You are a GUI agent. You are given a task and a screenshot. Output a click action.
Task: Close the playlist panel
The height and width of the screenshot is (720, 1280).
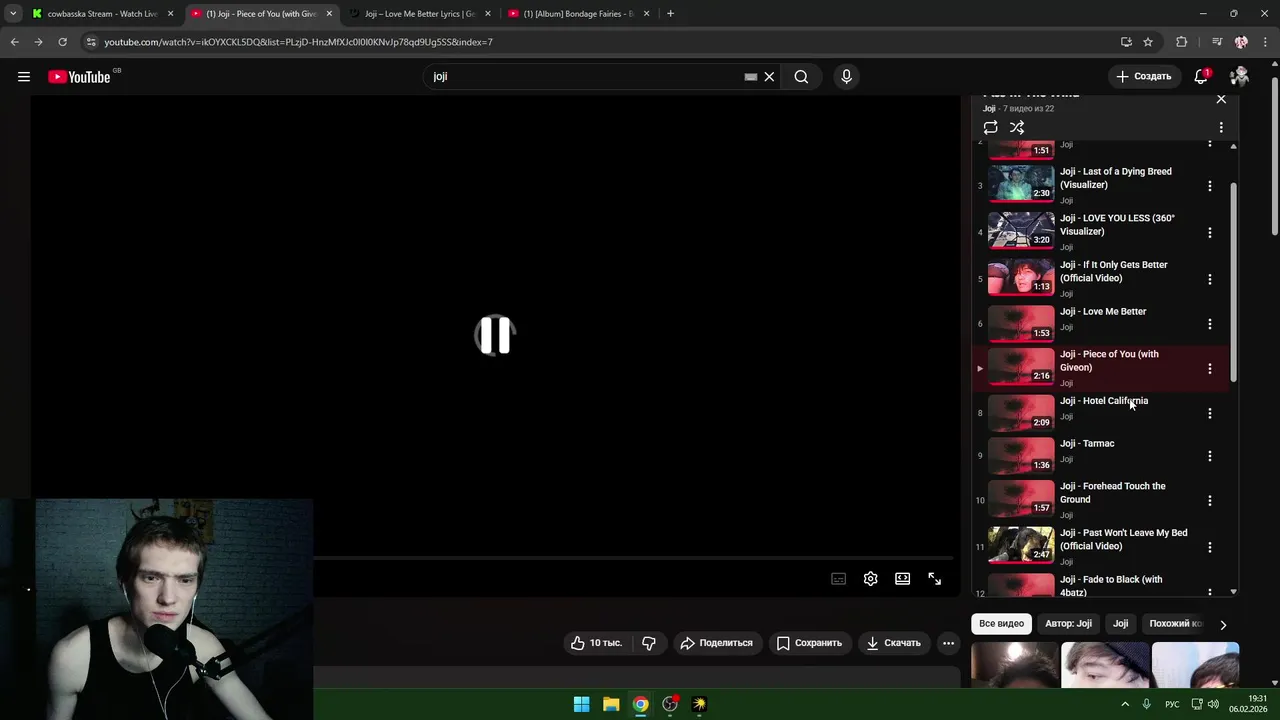1221,99
